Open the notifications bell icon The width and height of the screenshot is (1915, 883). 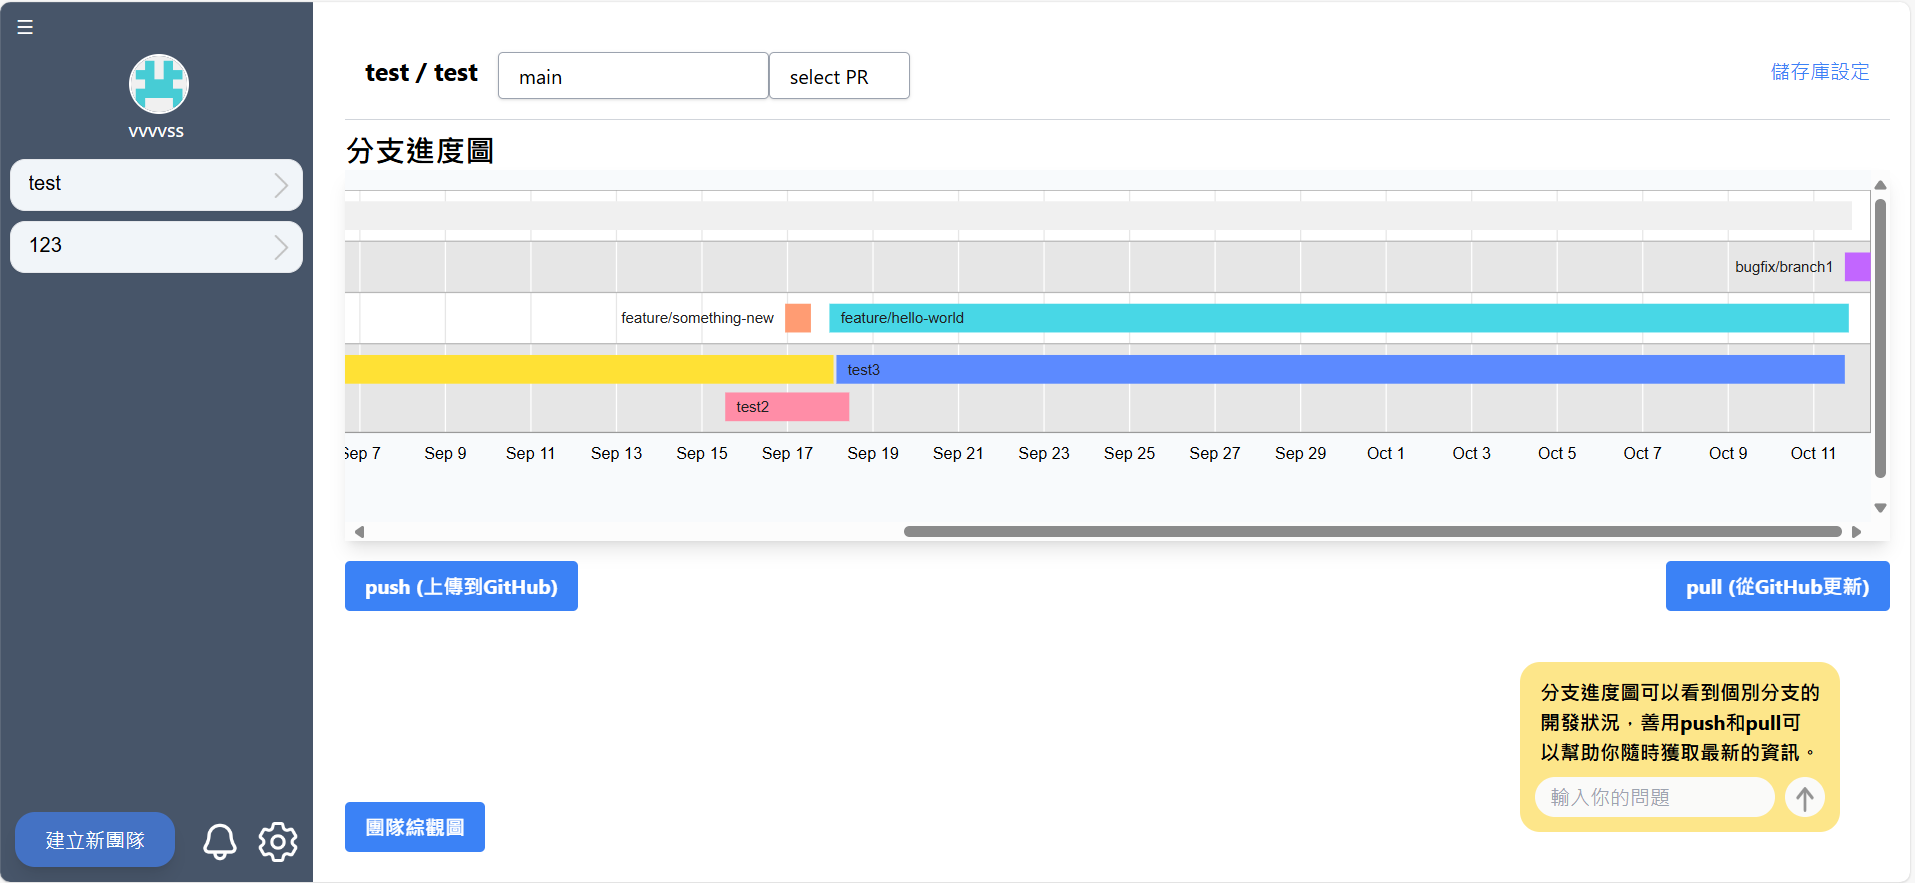pyautogui.click(x=220, y=841)
